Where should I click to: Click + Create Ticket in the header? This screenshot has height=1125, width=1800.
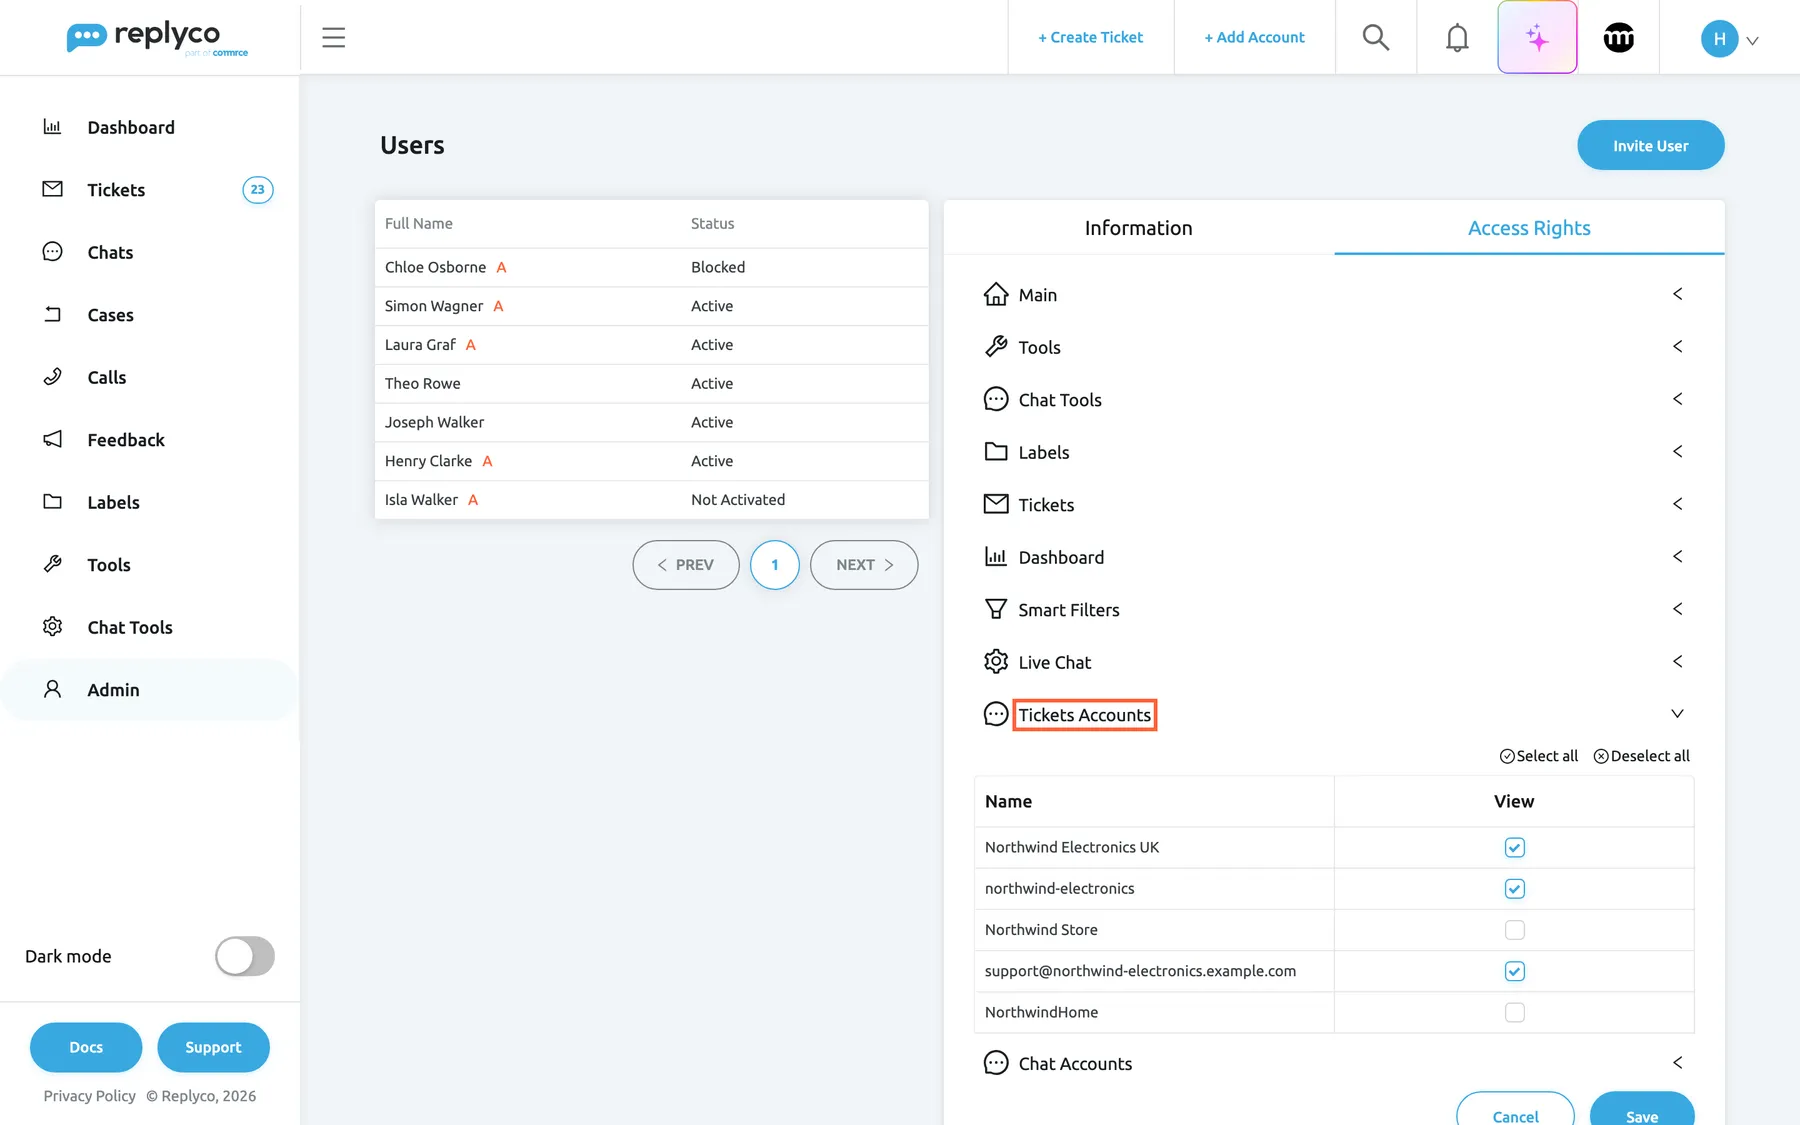[x=1090, y=37]
